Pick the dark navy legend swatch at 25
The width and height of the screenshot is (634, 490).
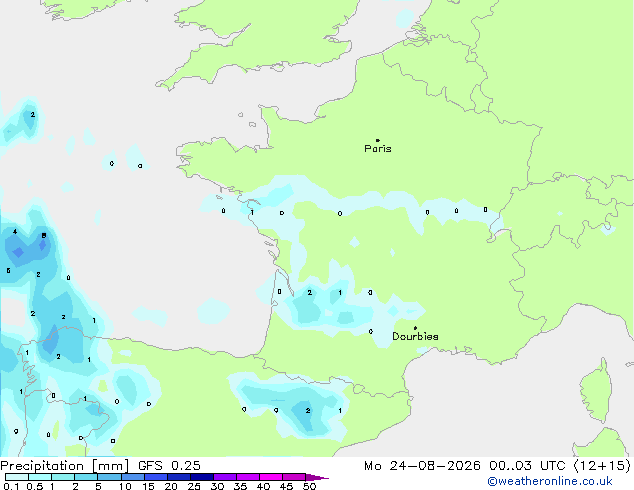click(202, 477)
